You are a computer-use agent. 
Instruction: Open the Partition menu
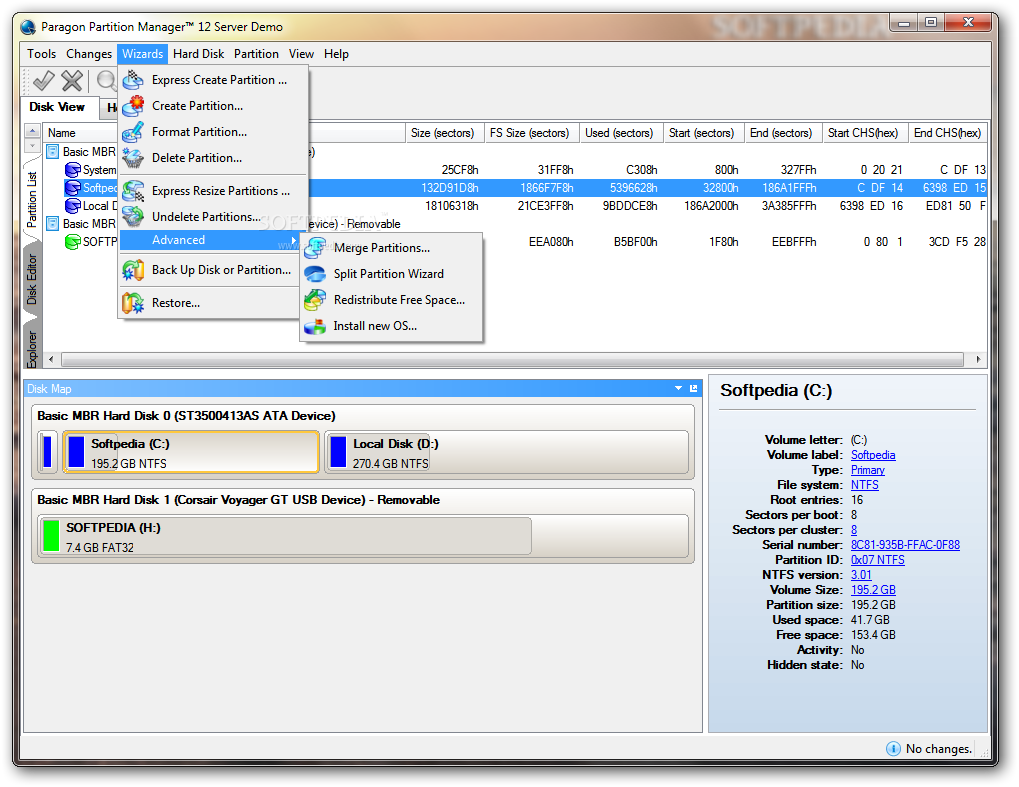256,54
